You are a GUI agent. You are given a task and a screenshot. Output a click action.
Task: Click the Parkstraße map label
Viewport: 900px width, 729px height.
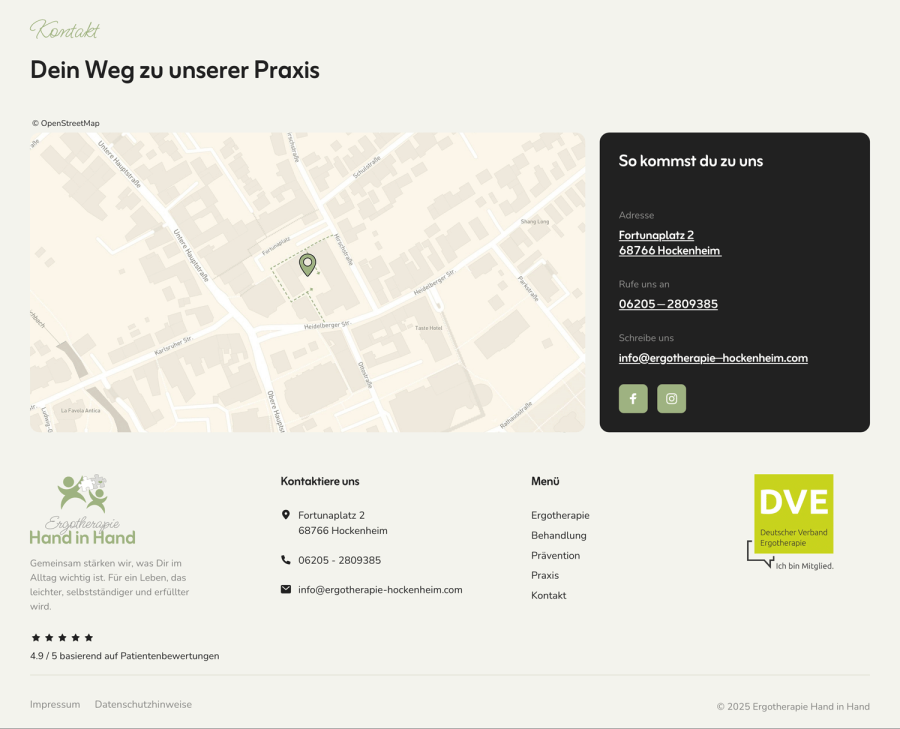pyautogui.click(x=528, y=289)
